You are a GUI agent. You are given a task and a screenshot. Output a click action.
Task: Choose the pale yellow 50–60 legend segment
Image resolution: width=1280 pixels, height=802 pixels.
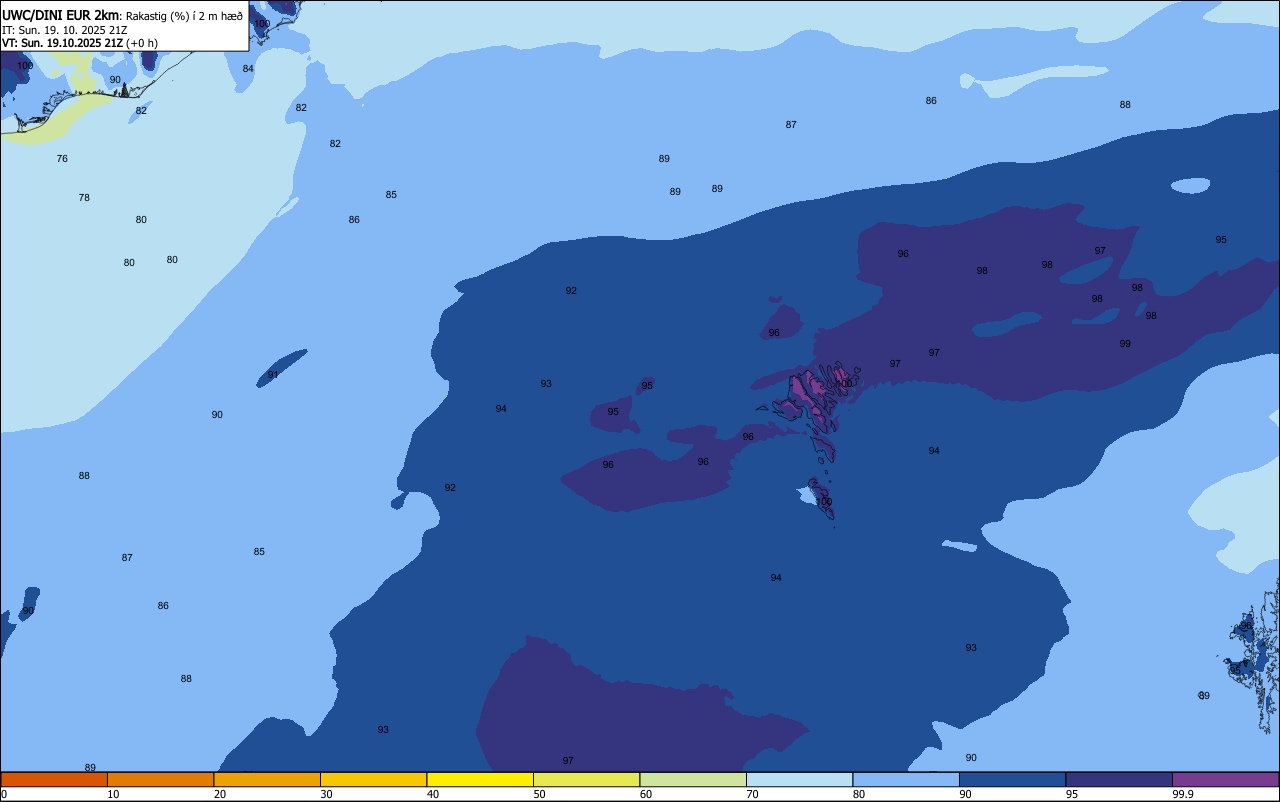click(x=586, y=779)
